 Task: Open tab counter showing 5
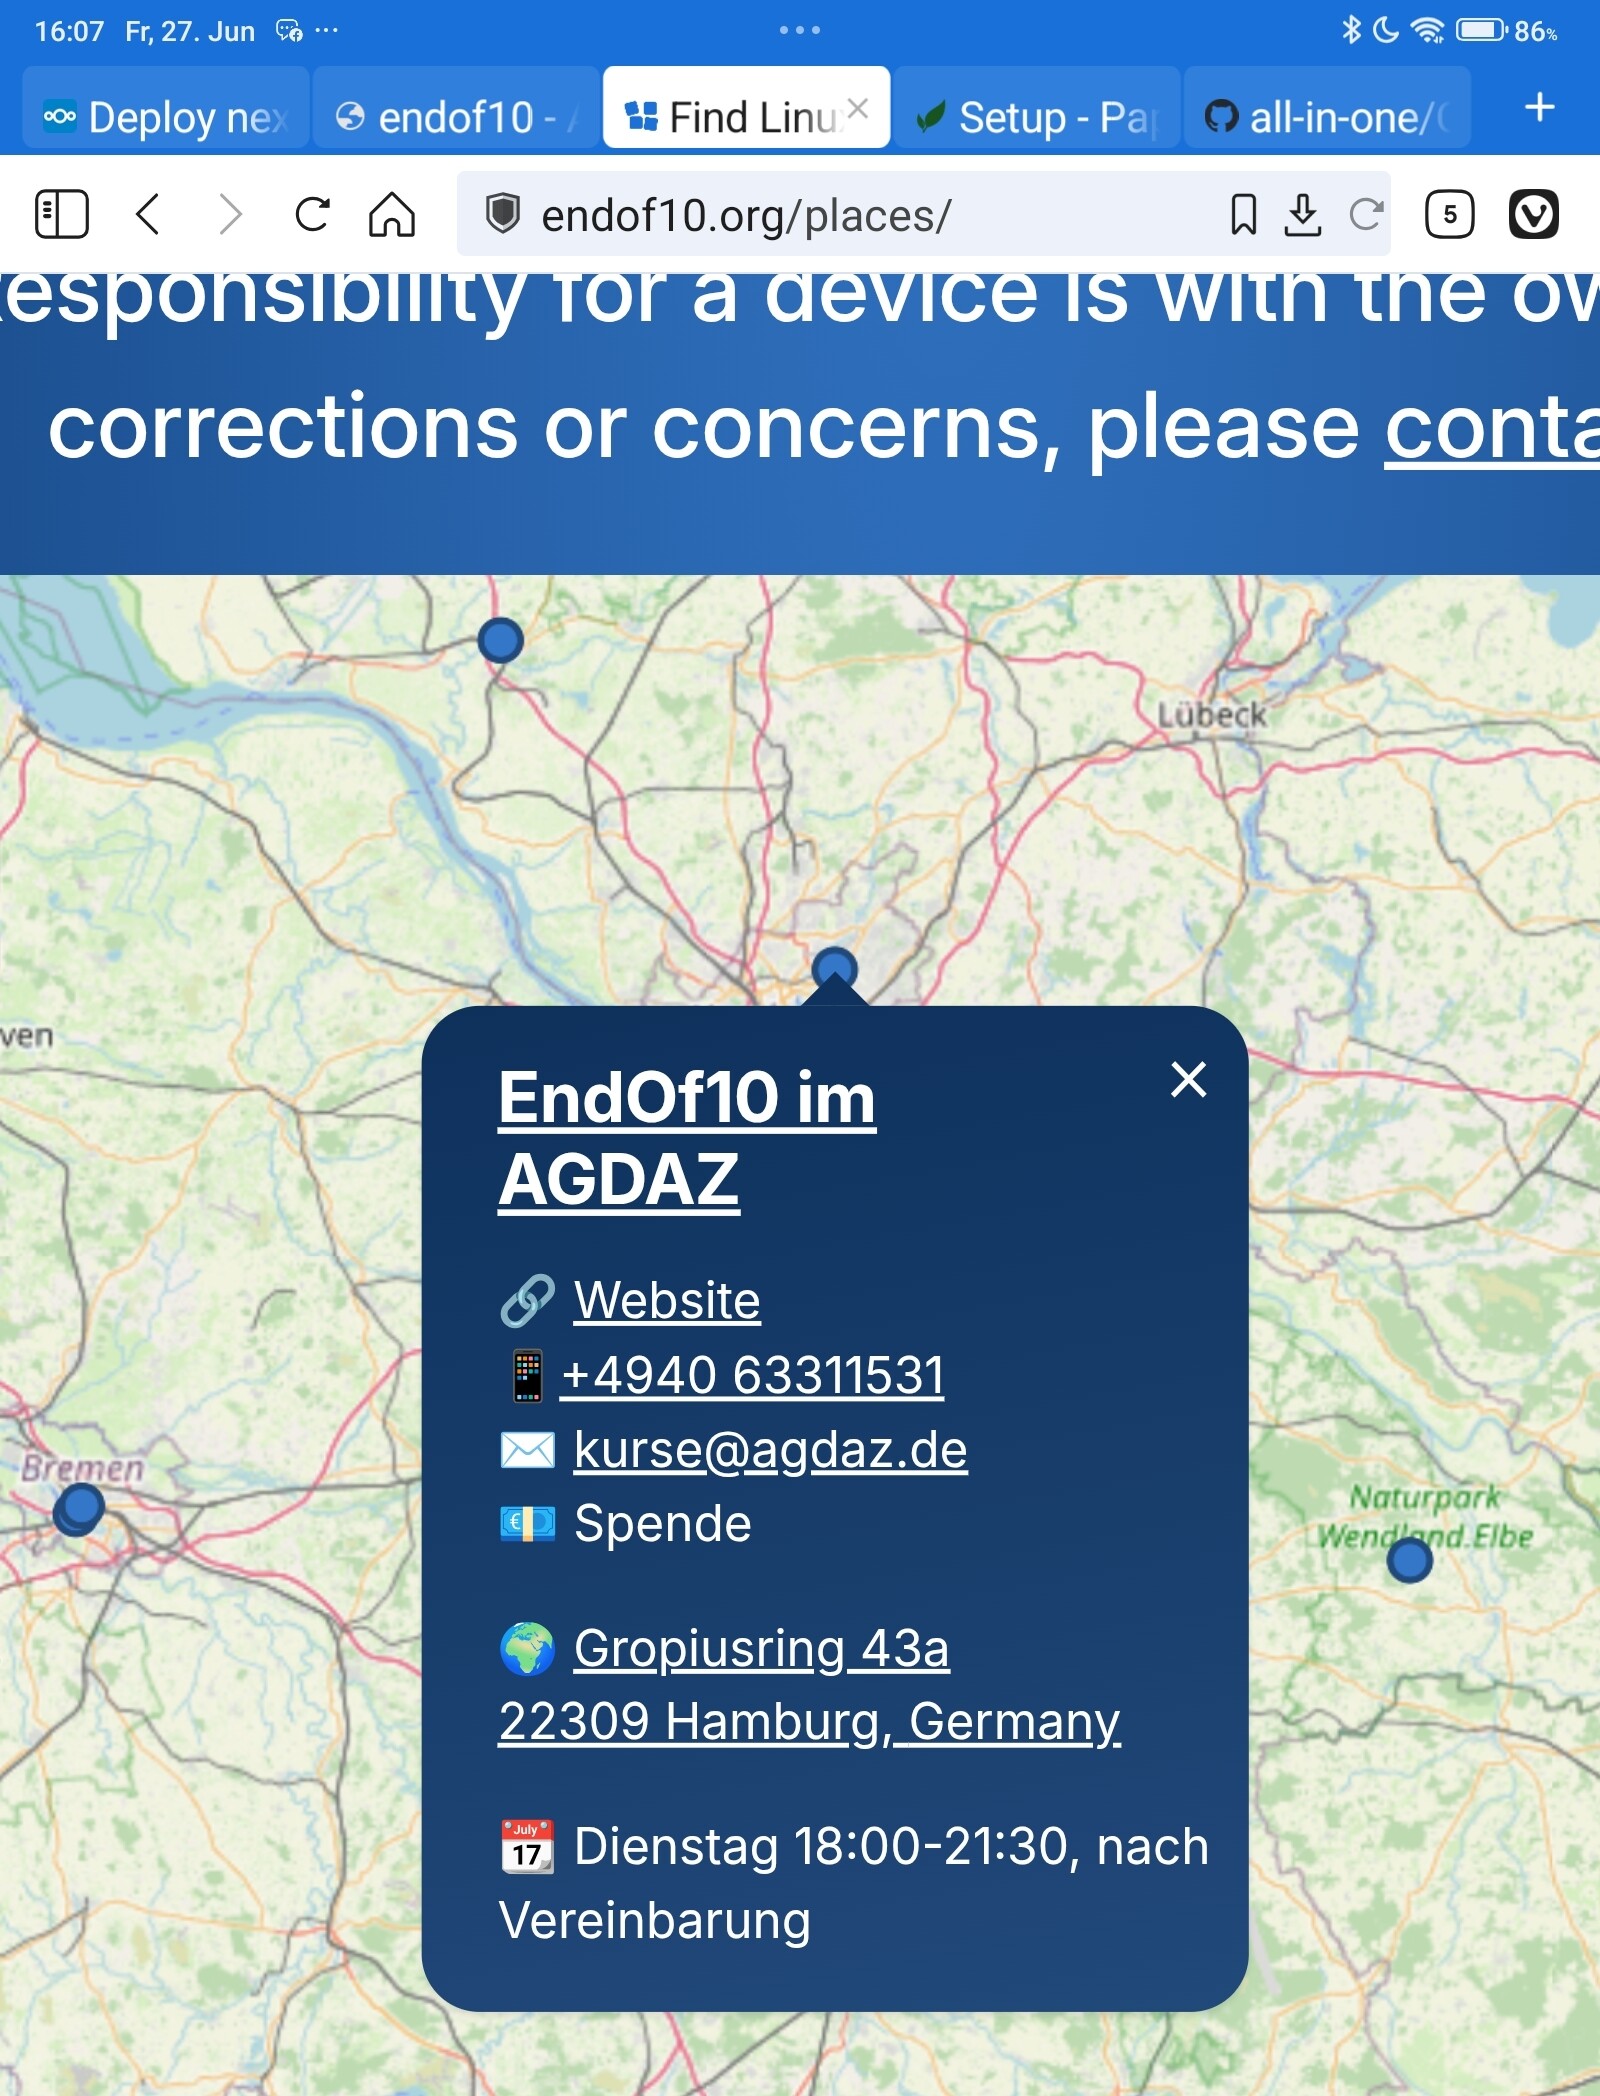1450,214
